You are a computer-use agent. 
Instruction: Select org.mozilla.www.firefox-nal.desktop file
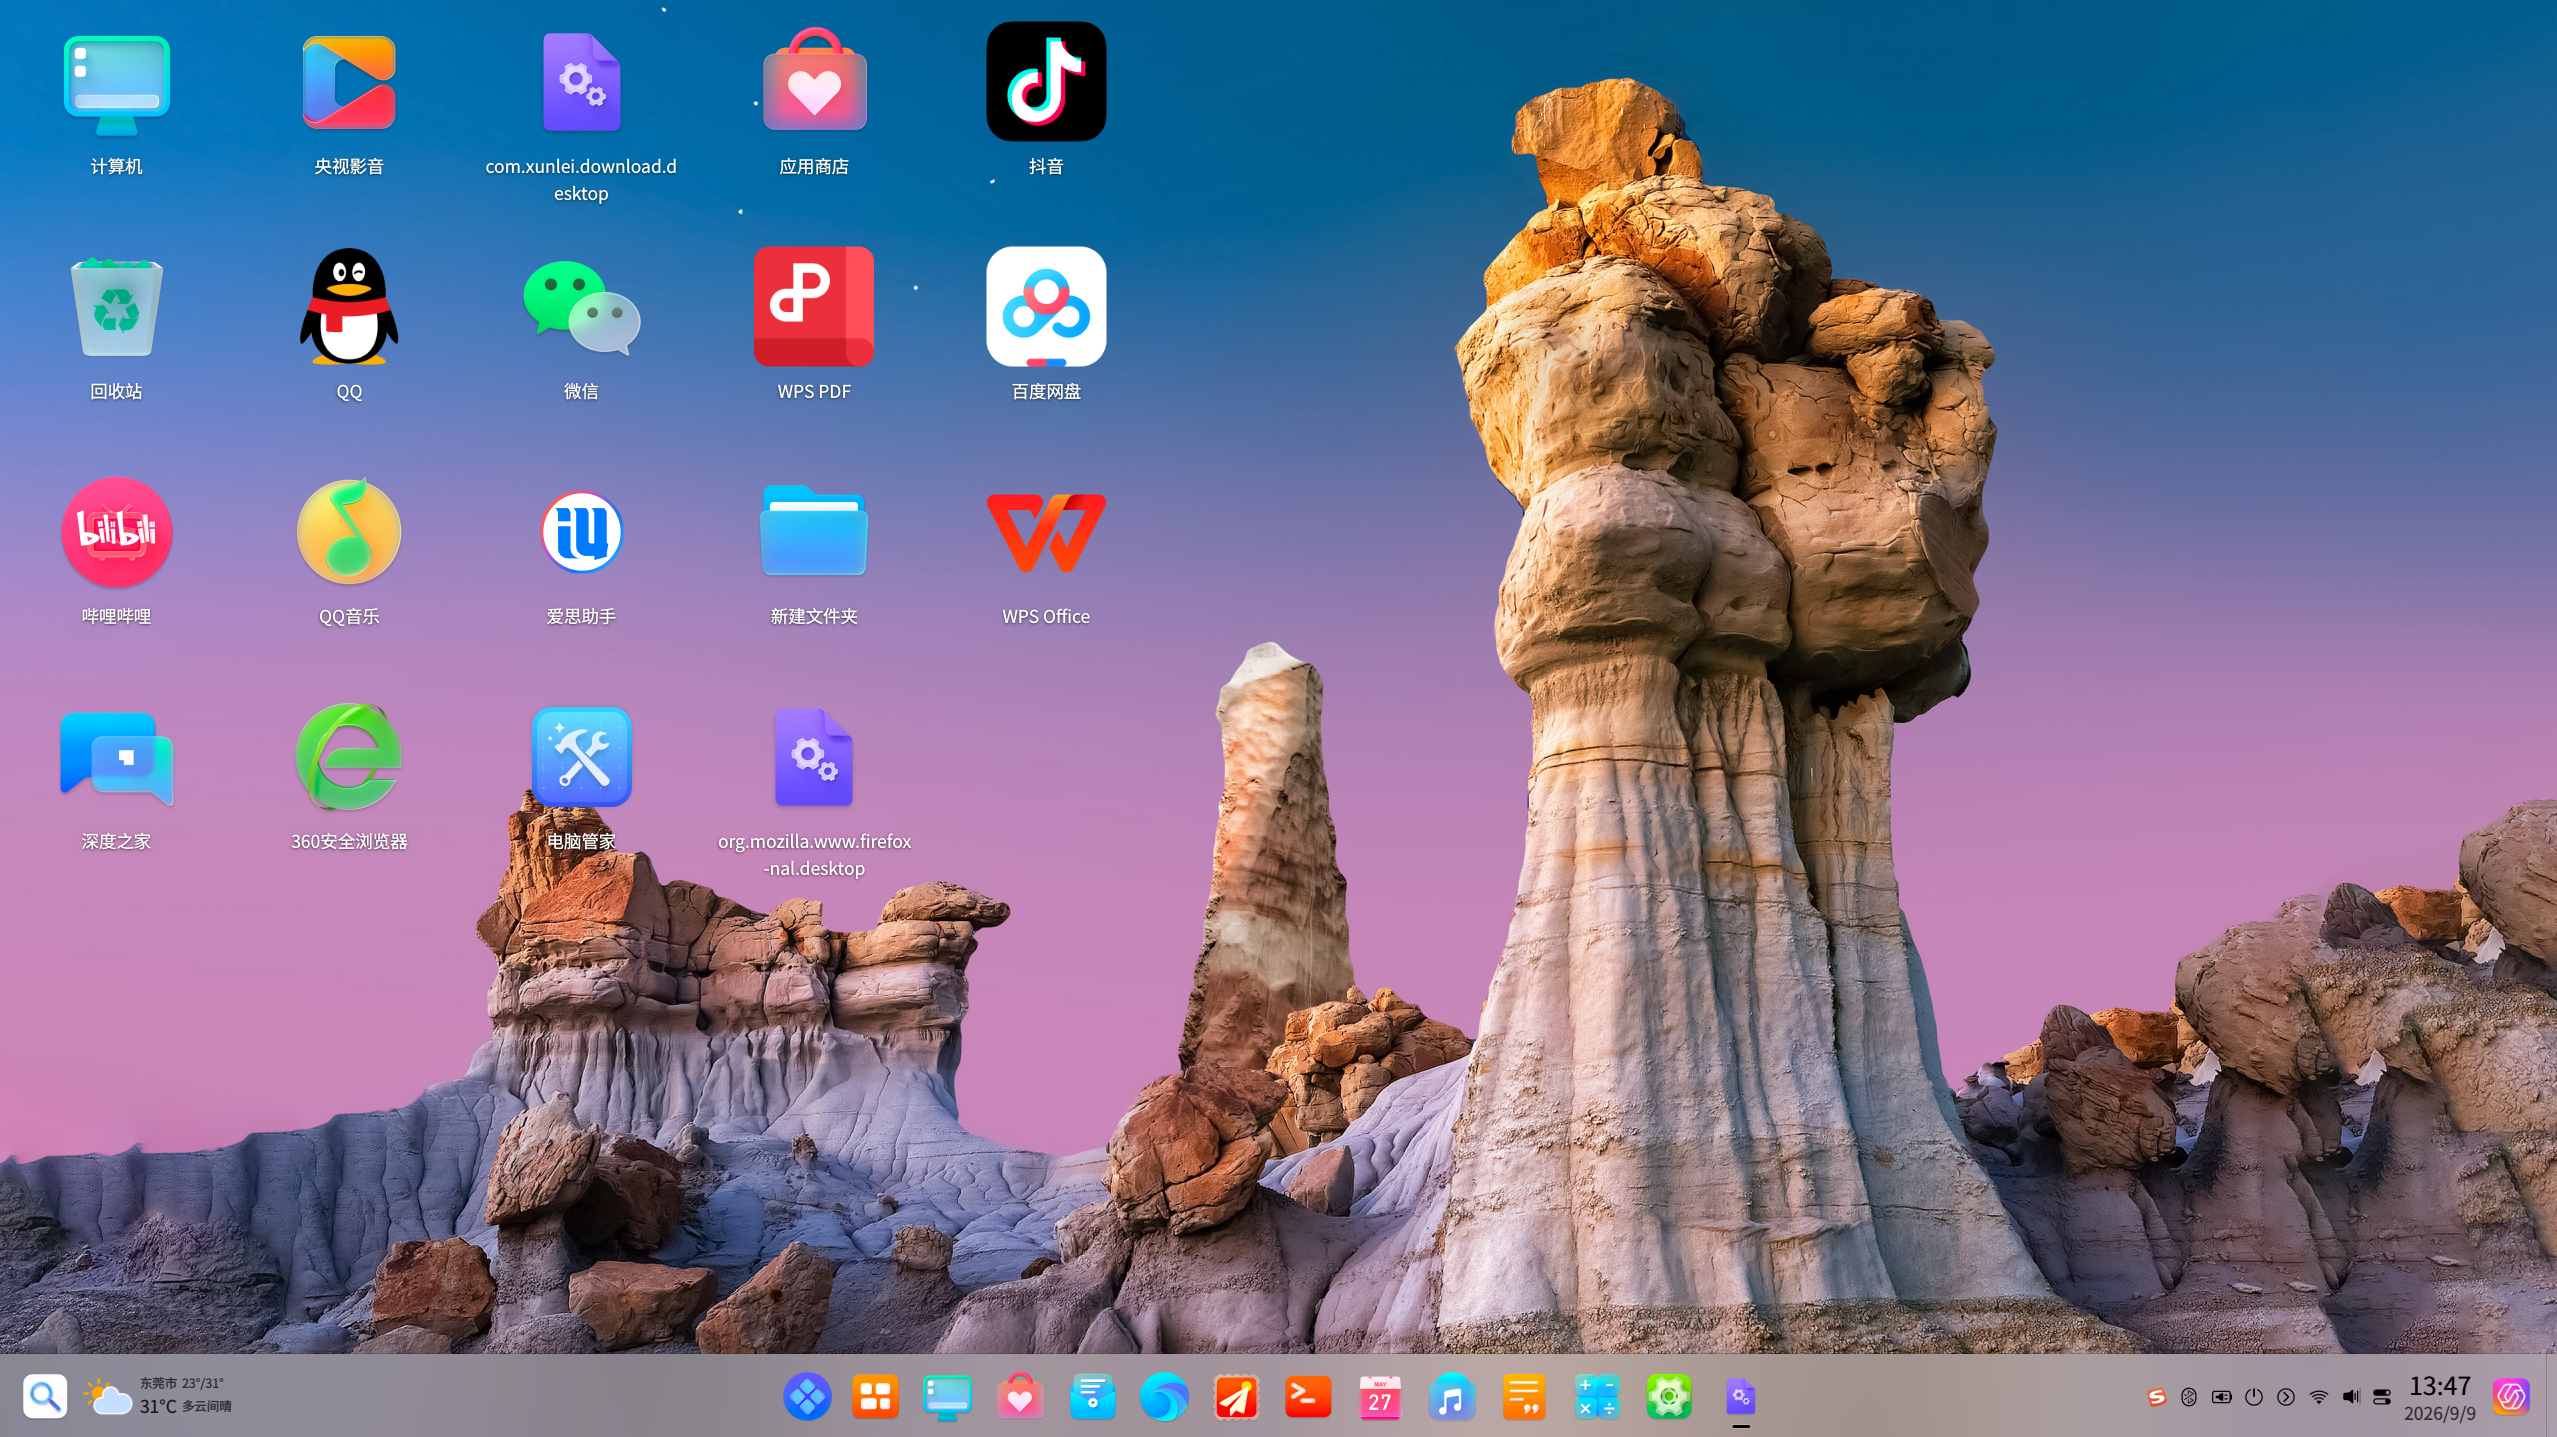tap(813, 757)
